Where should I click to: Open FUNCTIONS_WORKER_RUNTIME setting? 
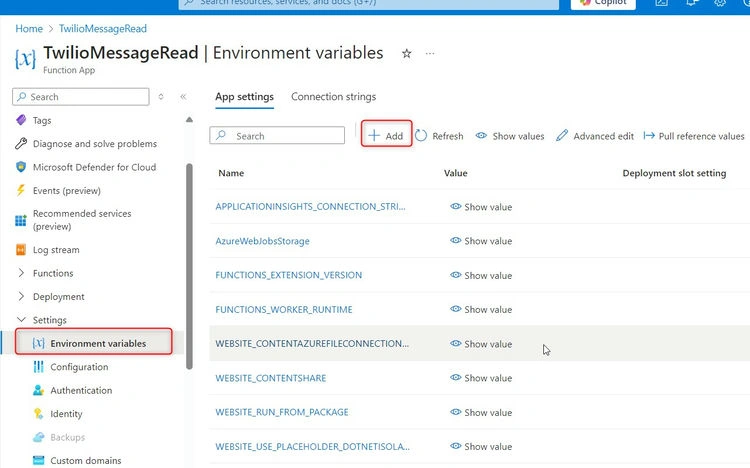click(x=284, y=309)
